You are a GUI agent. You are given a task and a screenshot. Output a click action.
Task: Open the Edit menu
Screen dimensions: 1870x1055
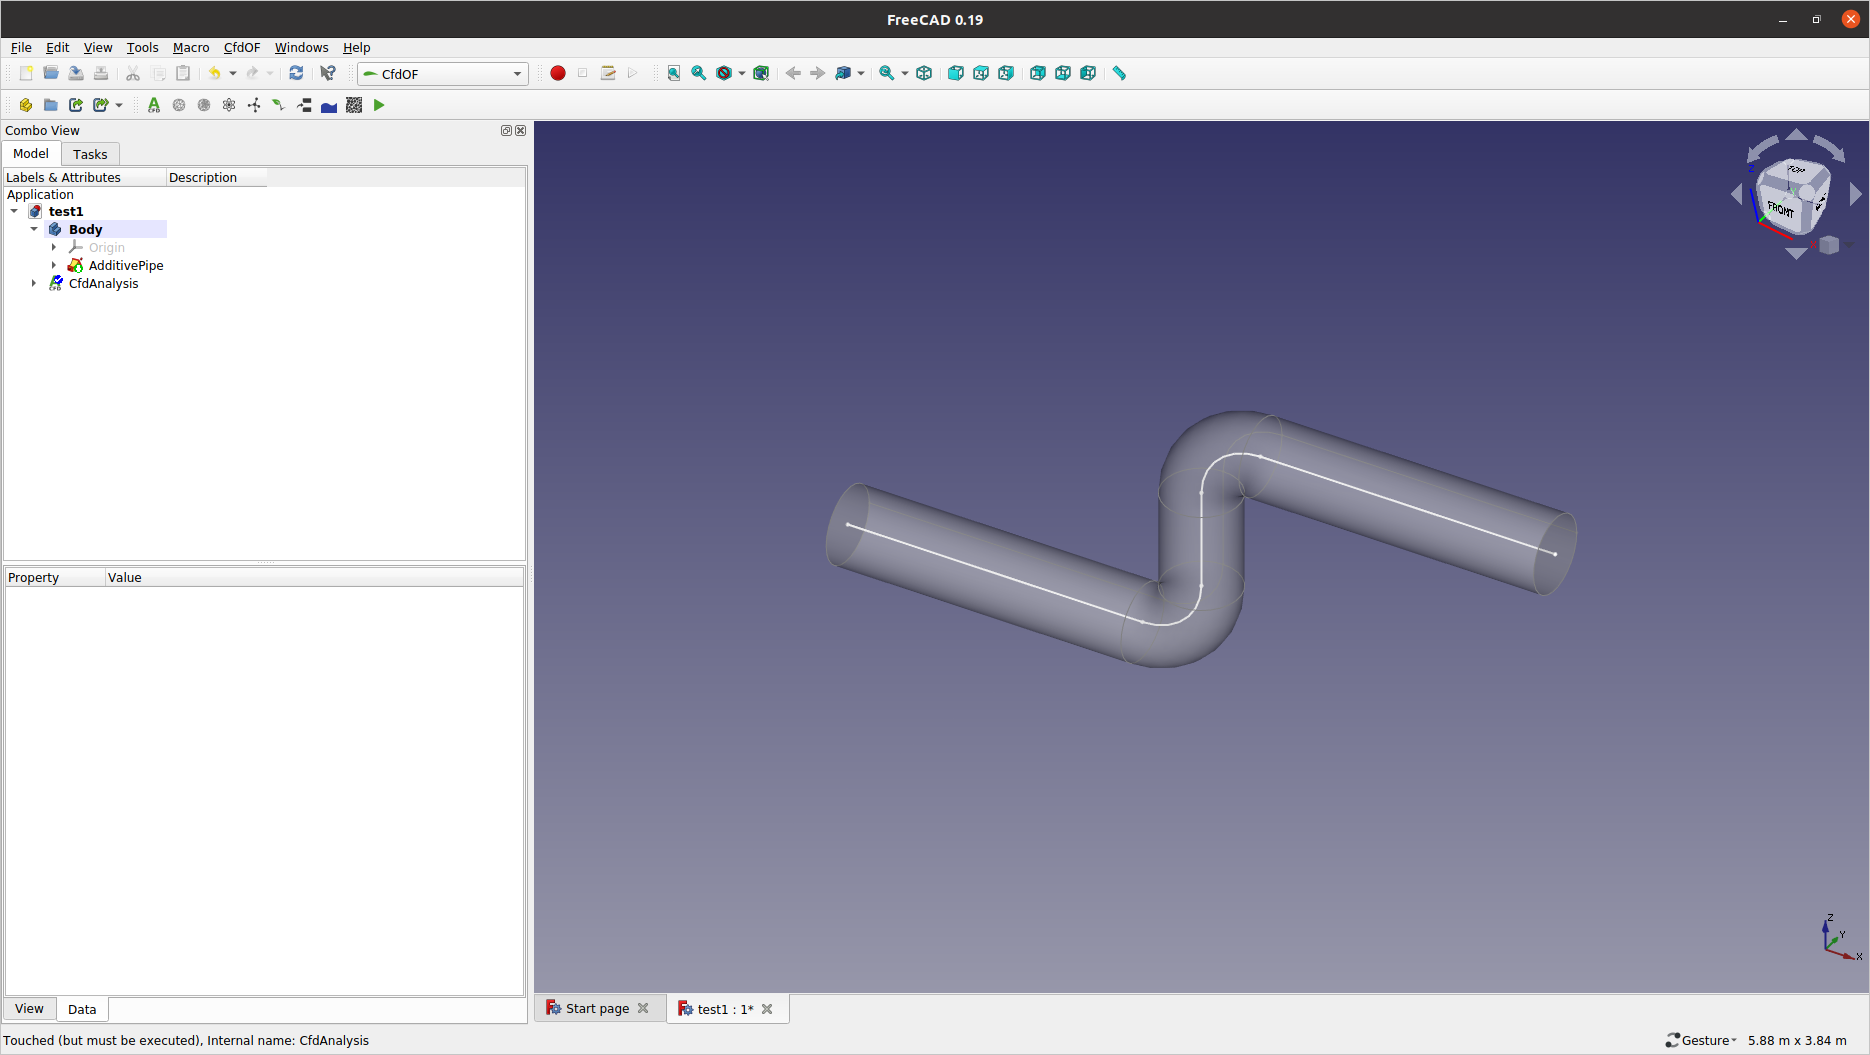(x=57, y=47)
